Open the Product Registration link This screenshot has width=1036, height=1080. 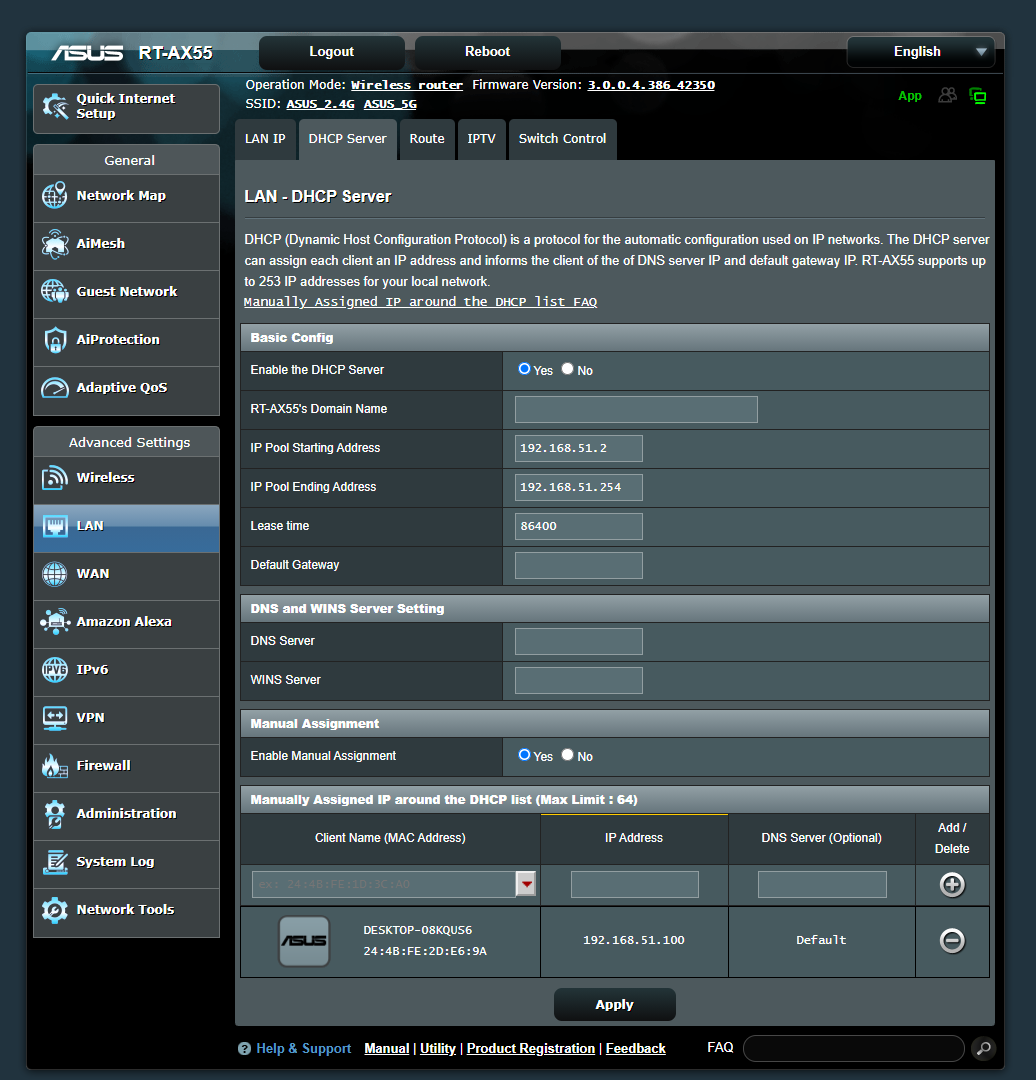pyautogui.click(x=531, y=1048)
